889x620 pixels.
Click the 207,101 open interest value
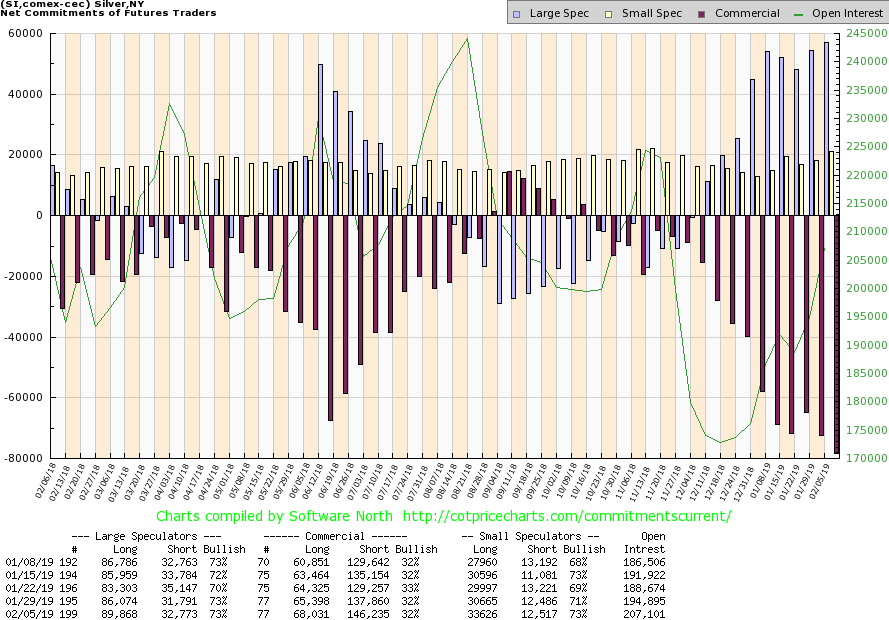coord(645,613)
